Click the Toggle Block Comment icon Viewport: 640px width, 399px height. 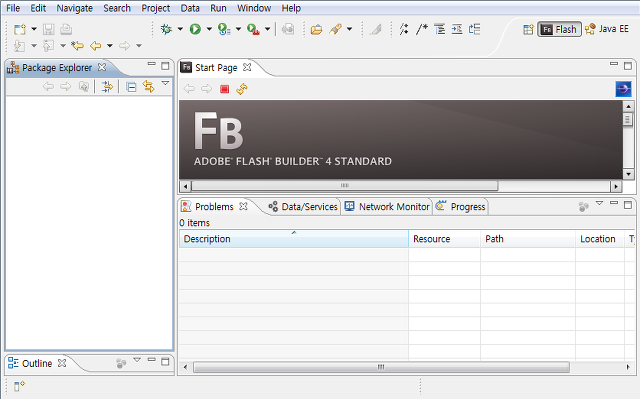pyautogui.click(x=422, y=29)
